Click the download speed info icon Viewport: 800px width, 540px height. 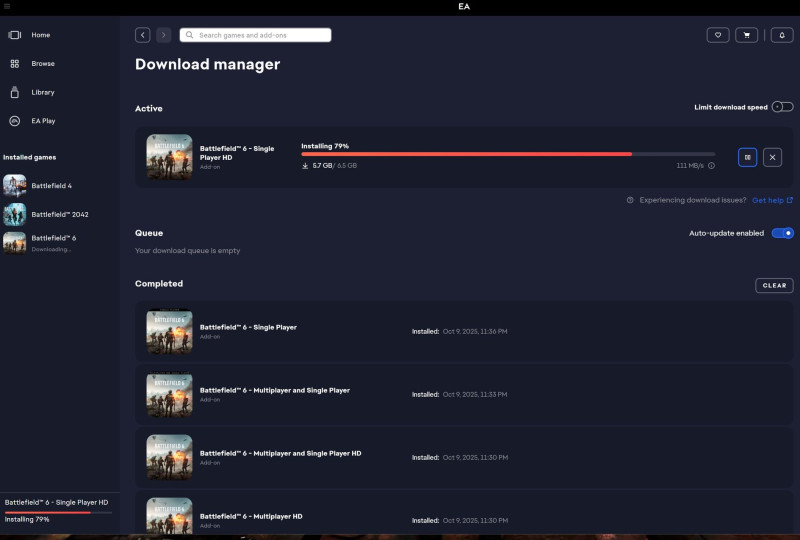point(711,165)
